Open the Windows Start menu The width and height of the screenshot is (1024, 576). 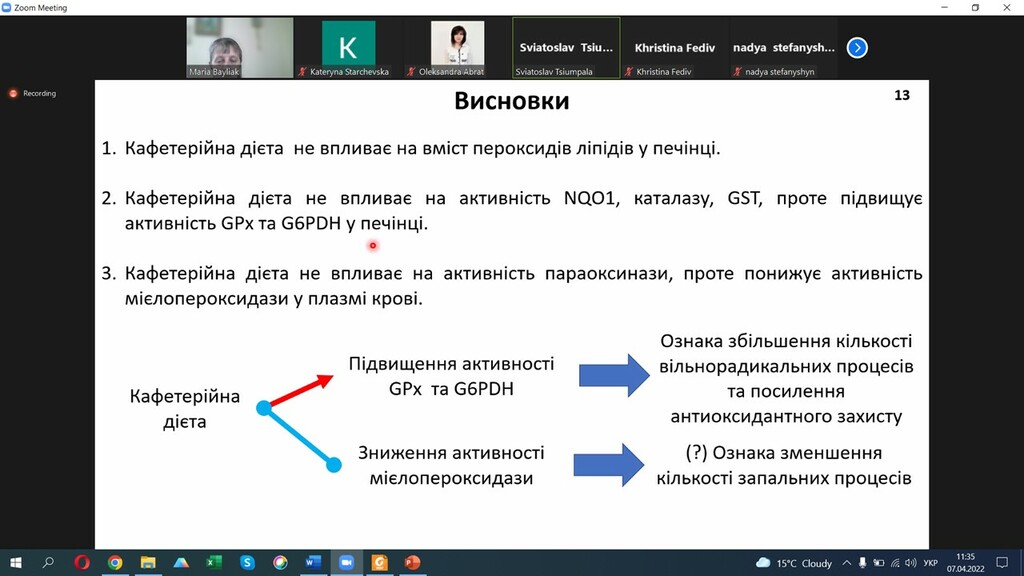tap(16, 562)
